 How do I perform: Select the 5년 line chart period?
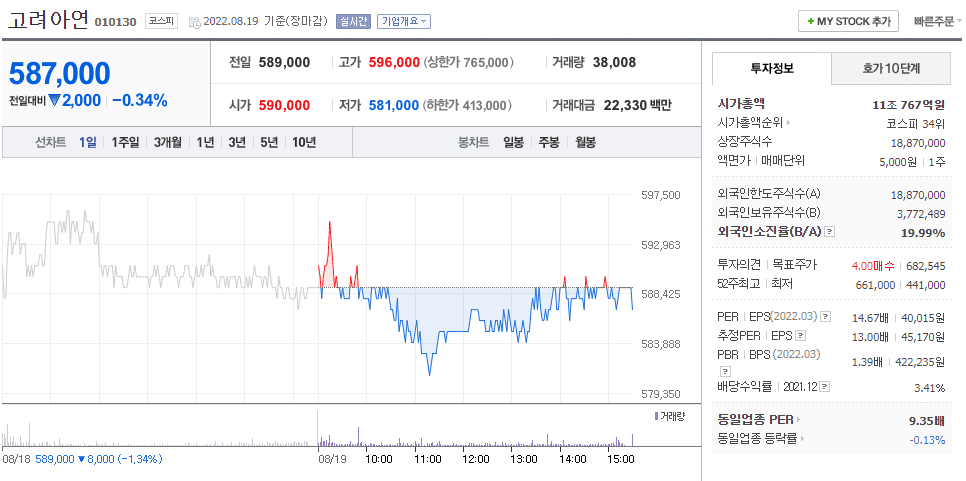[269, 142]
